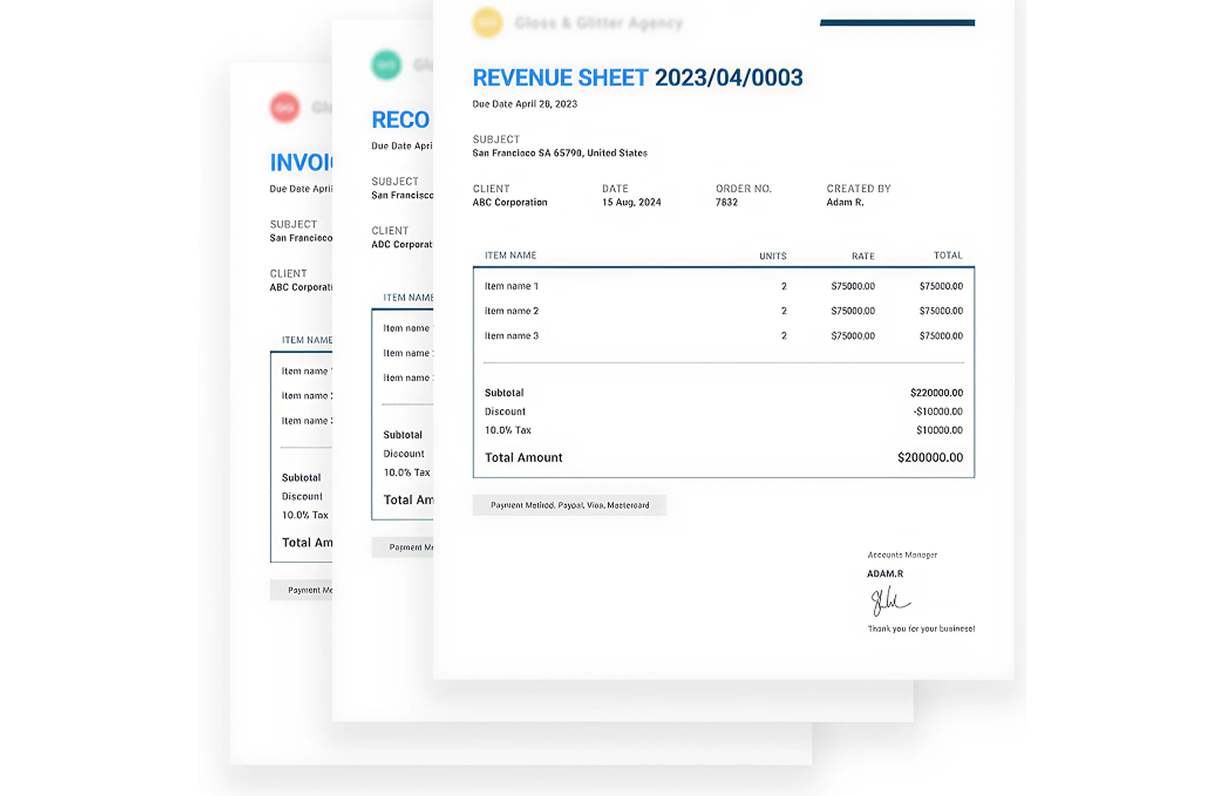The height and width of the screenshot is (796, 1225).
Task: Select Item name 2 on the revenue sheet
Action: tap(512, 311)
